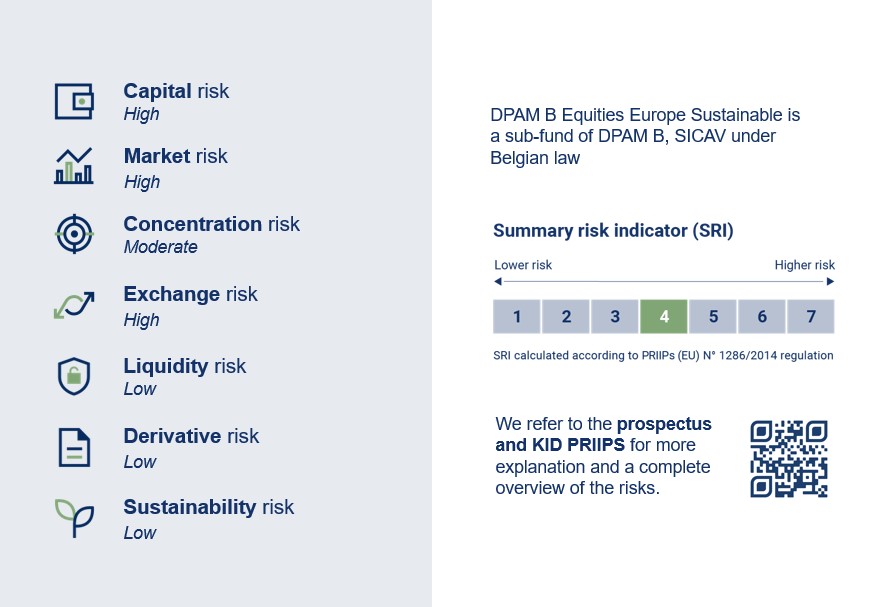Click the Market risk chart icon
Image resolution: width=890 pixels, height=607 pixels.
73,166
